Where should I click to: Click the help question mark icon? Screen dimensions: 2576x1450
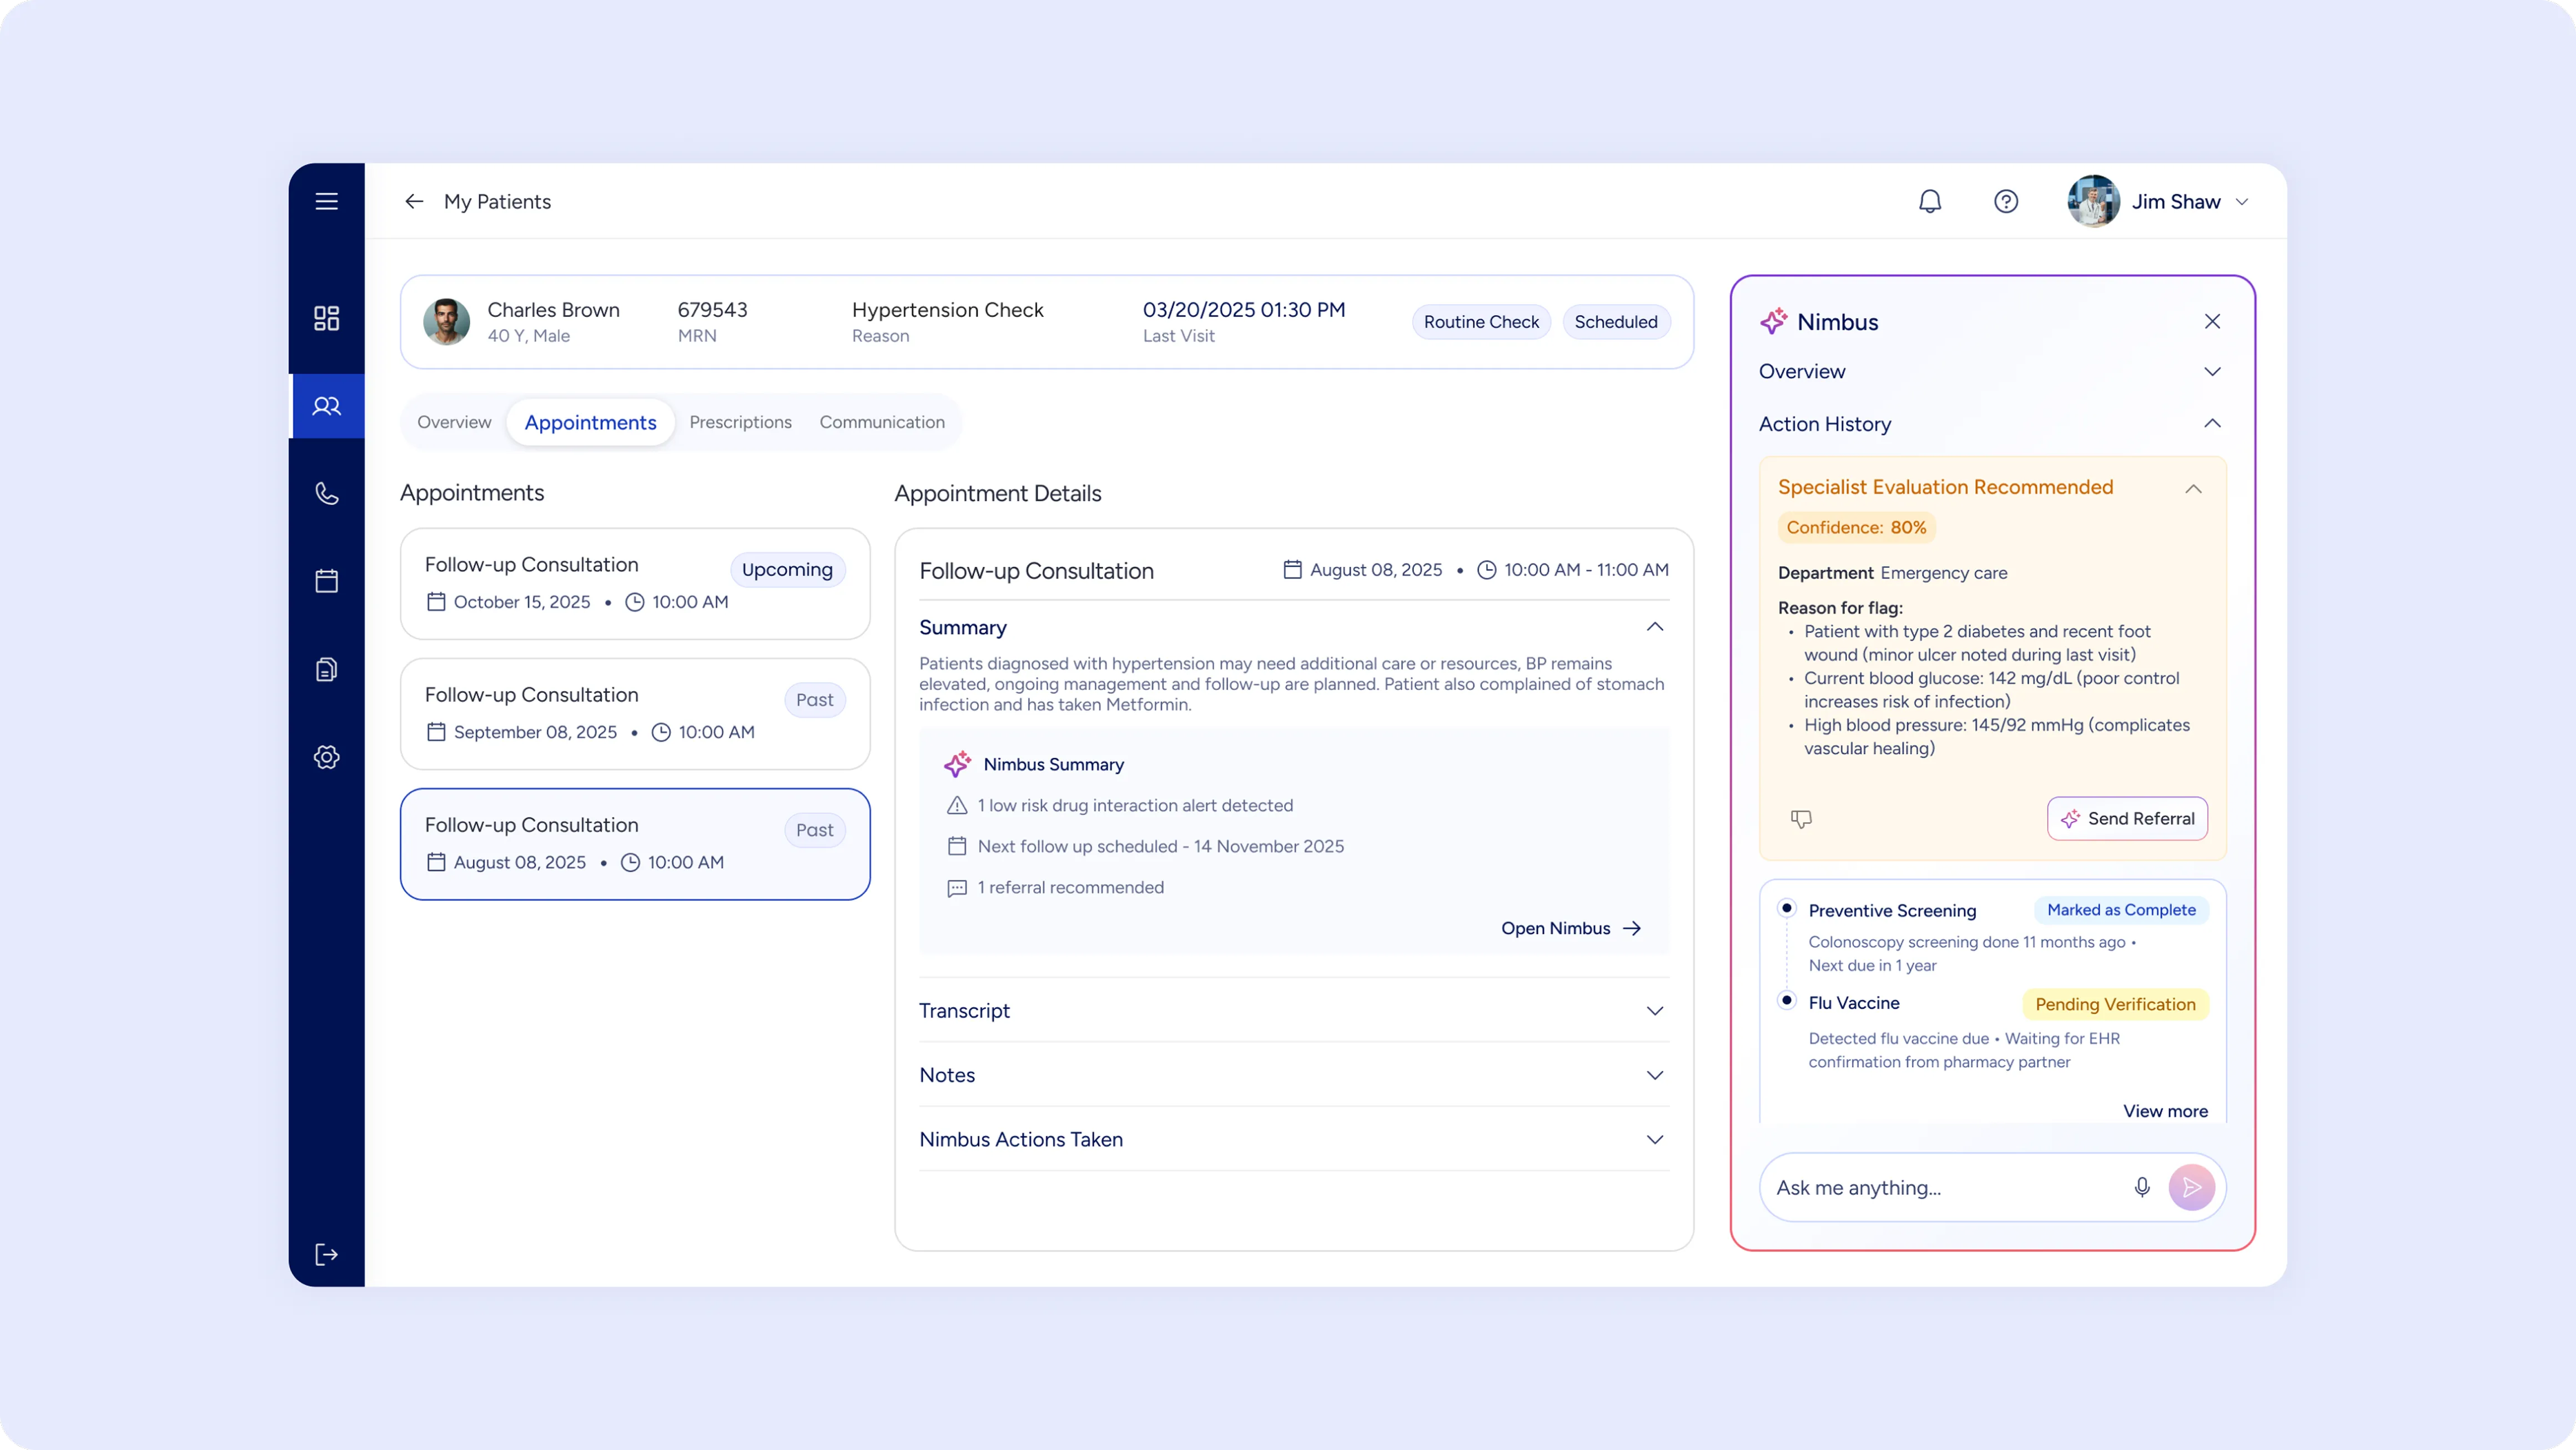point(2005,201)
